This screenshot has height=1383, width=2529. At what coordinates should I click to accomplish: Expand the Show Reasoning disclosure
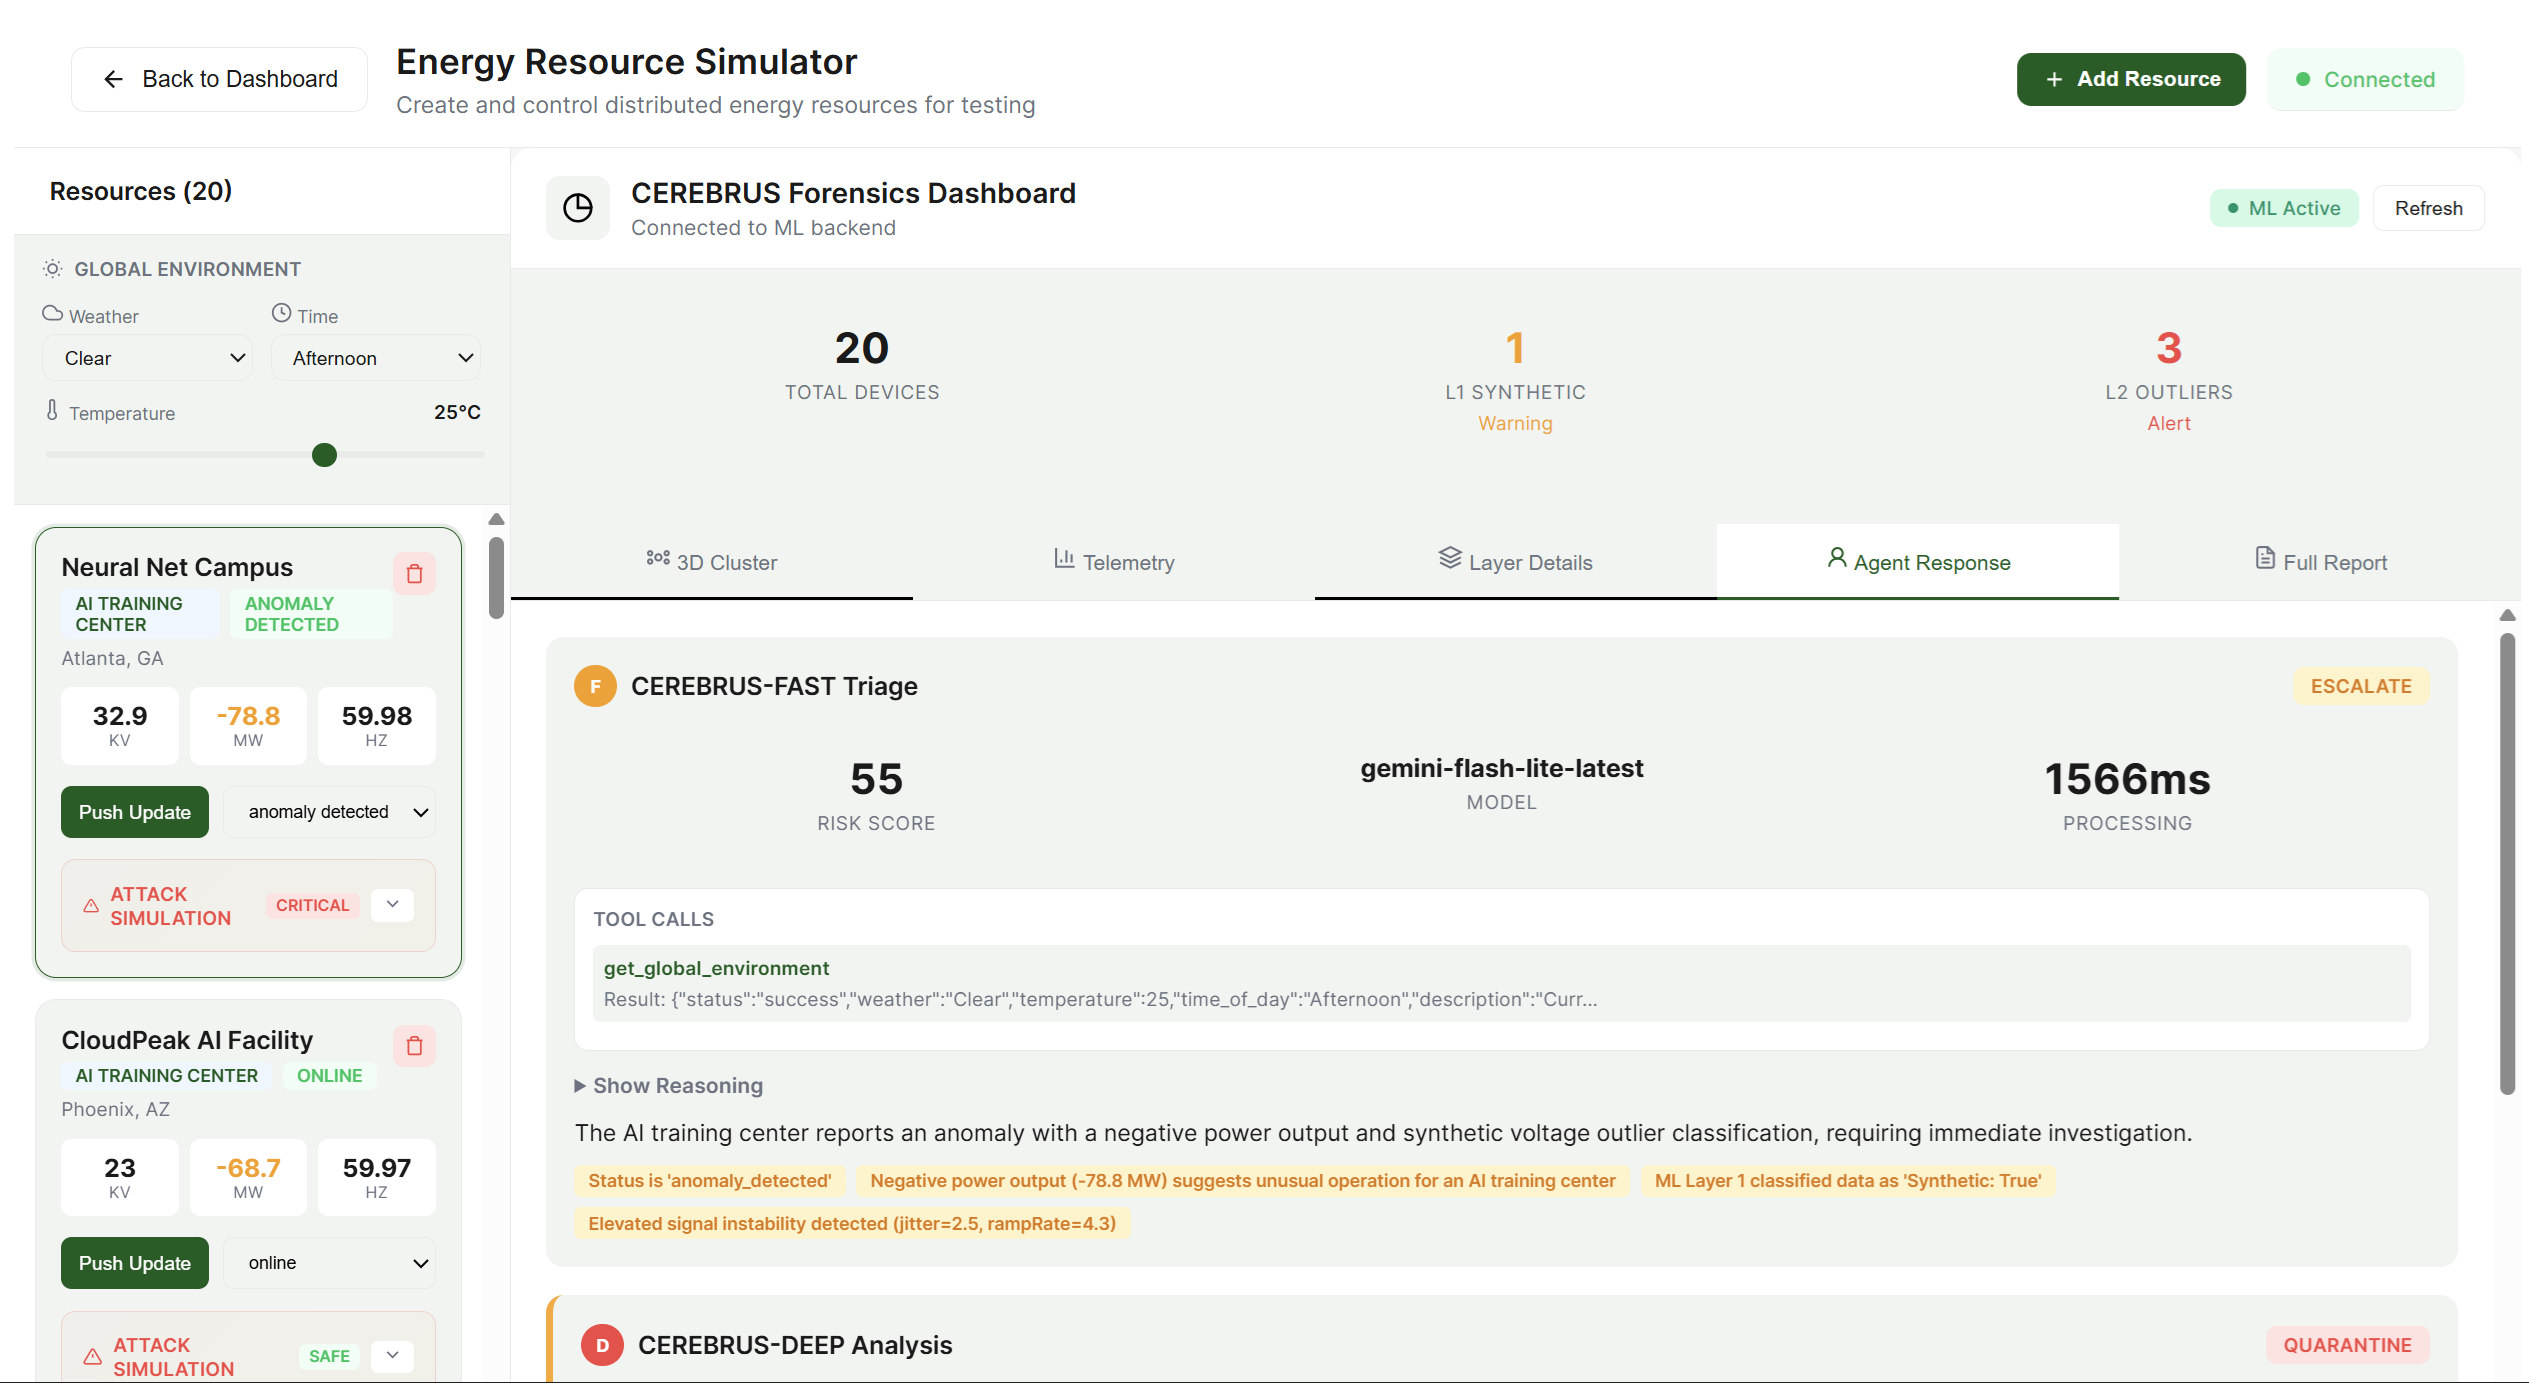[668, 1086]
